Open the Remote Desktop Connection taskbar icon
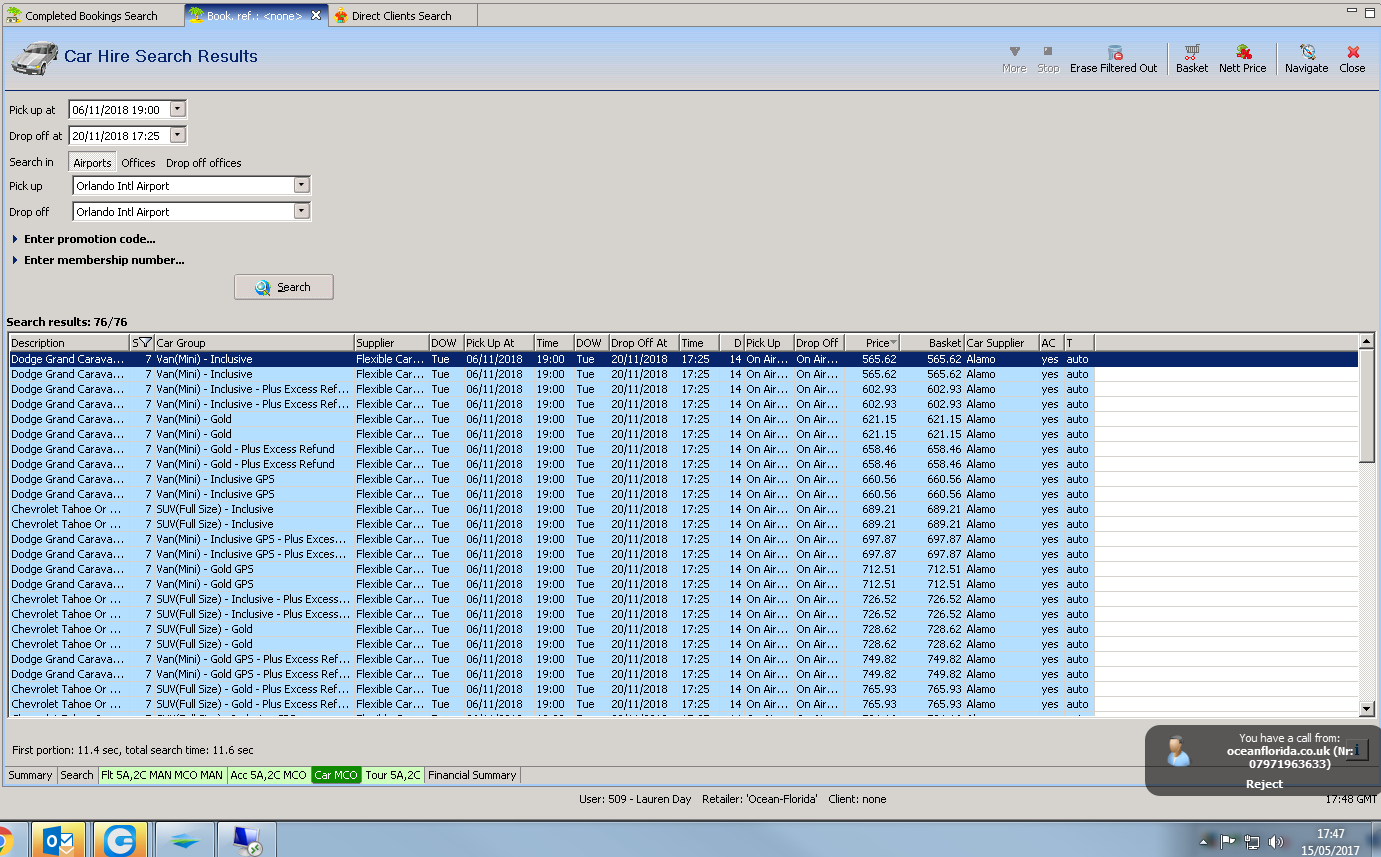 coord(246,840)
